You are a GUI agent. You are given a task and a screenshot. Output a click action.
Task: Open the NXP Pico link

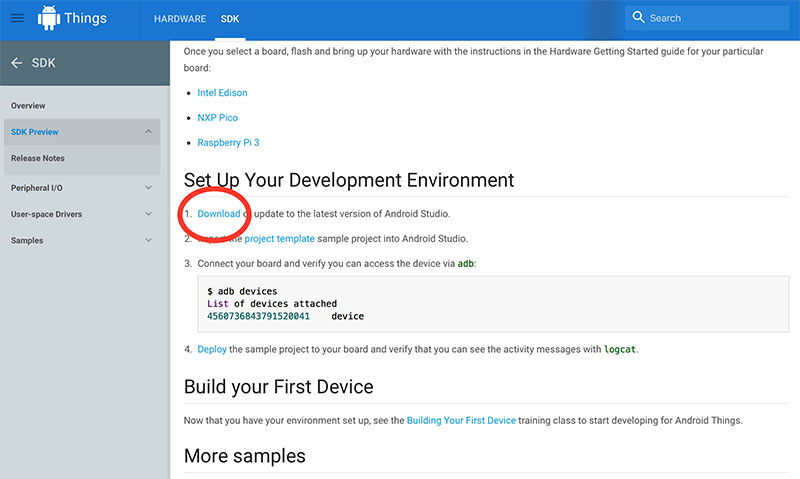217,118
